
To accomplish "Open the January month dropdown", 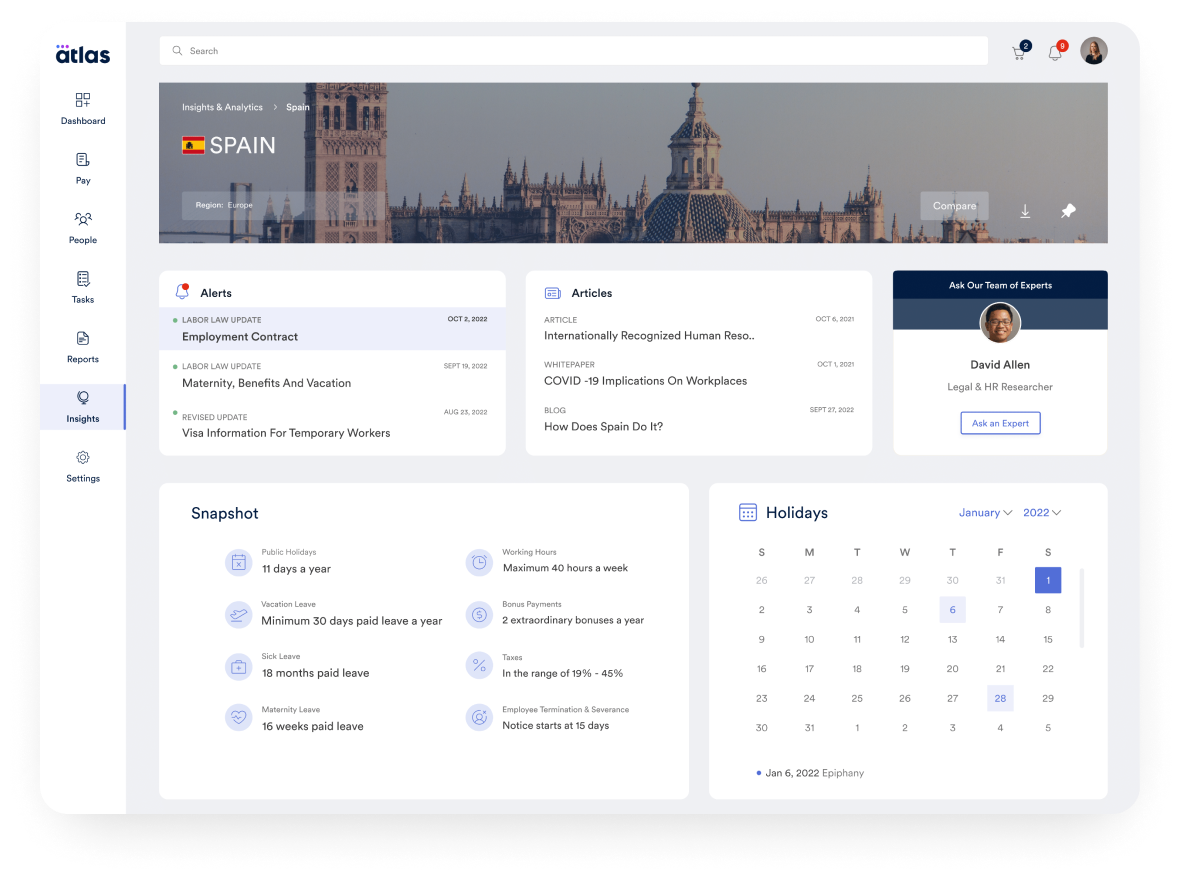I will [985, 512].
